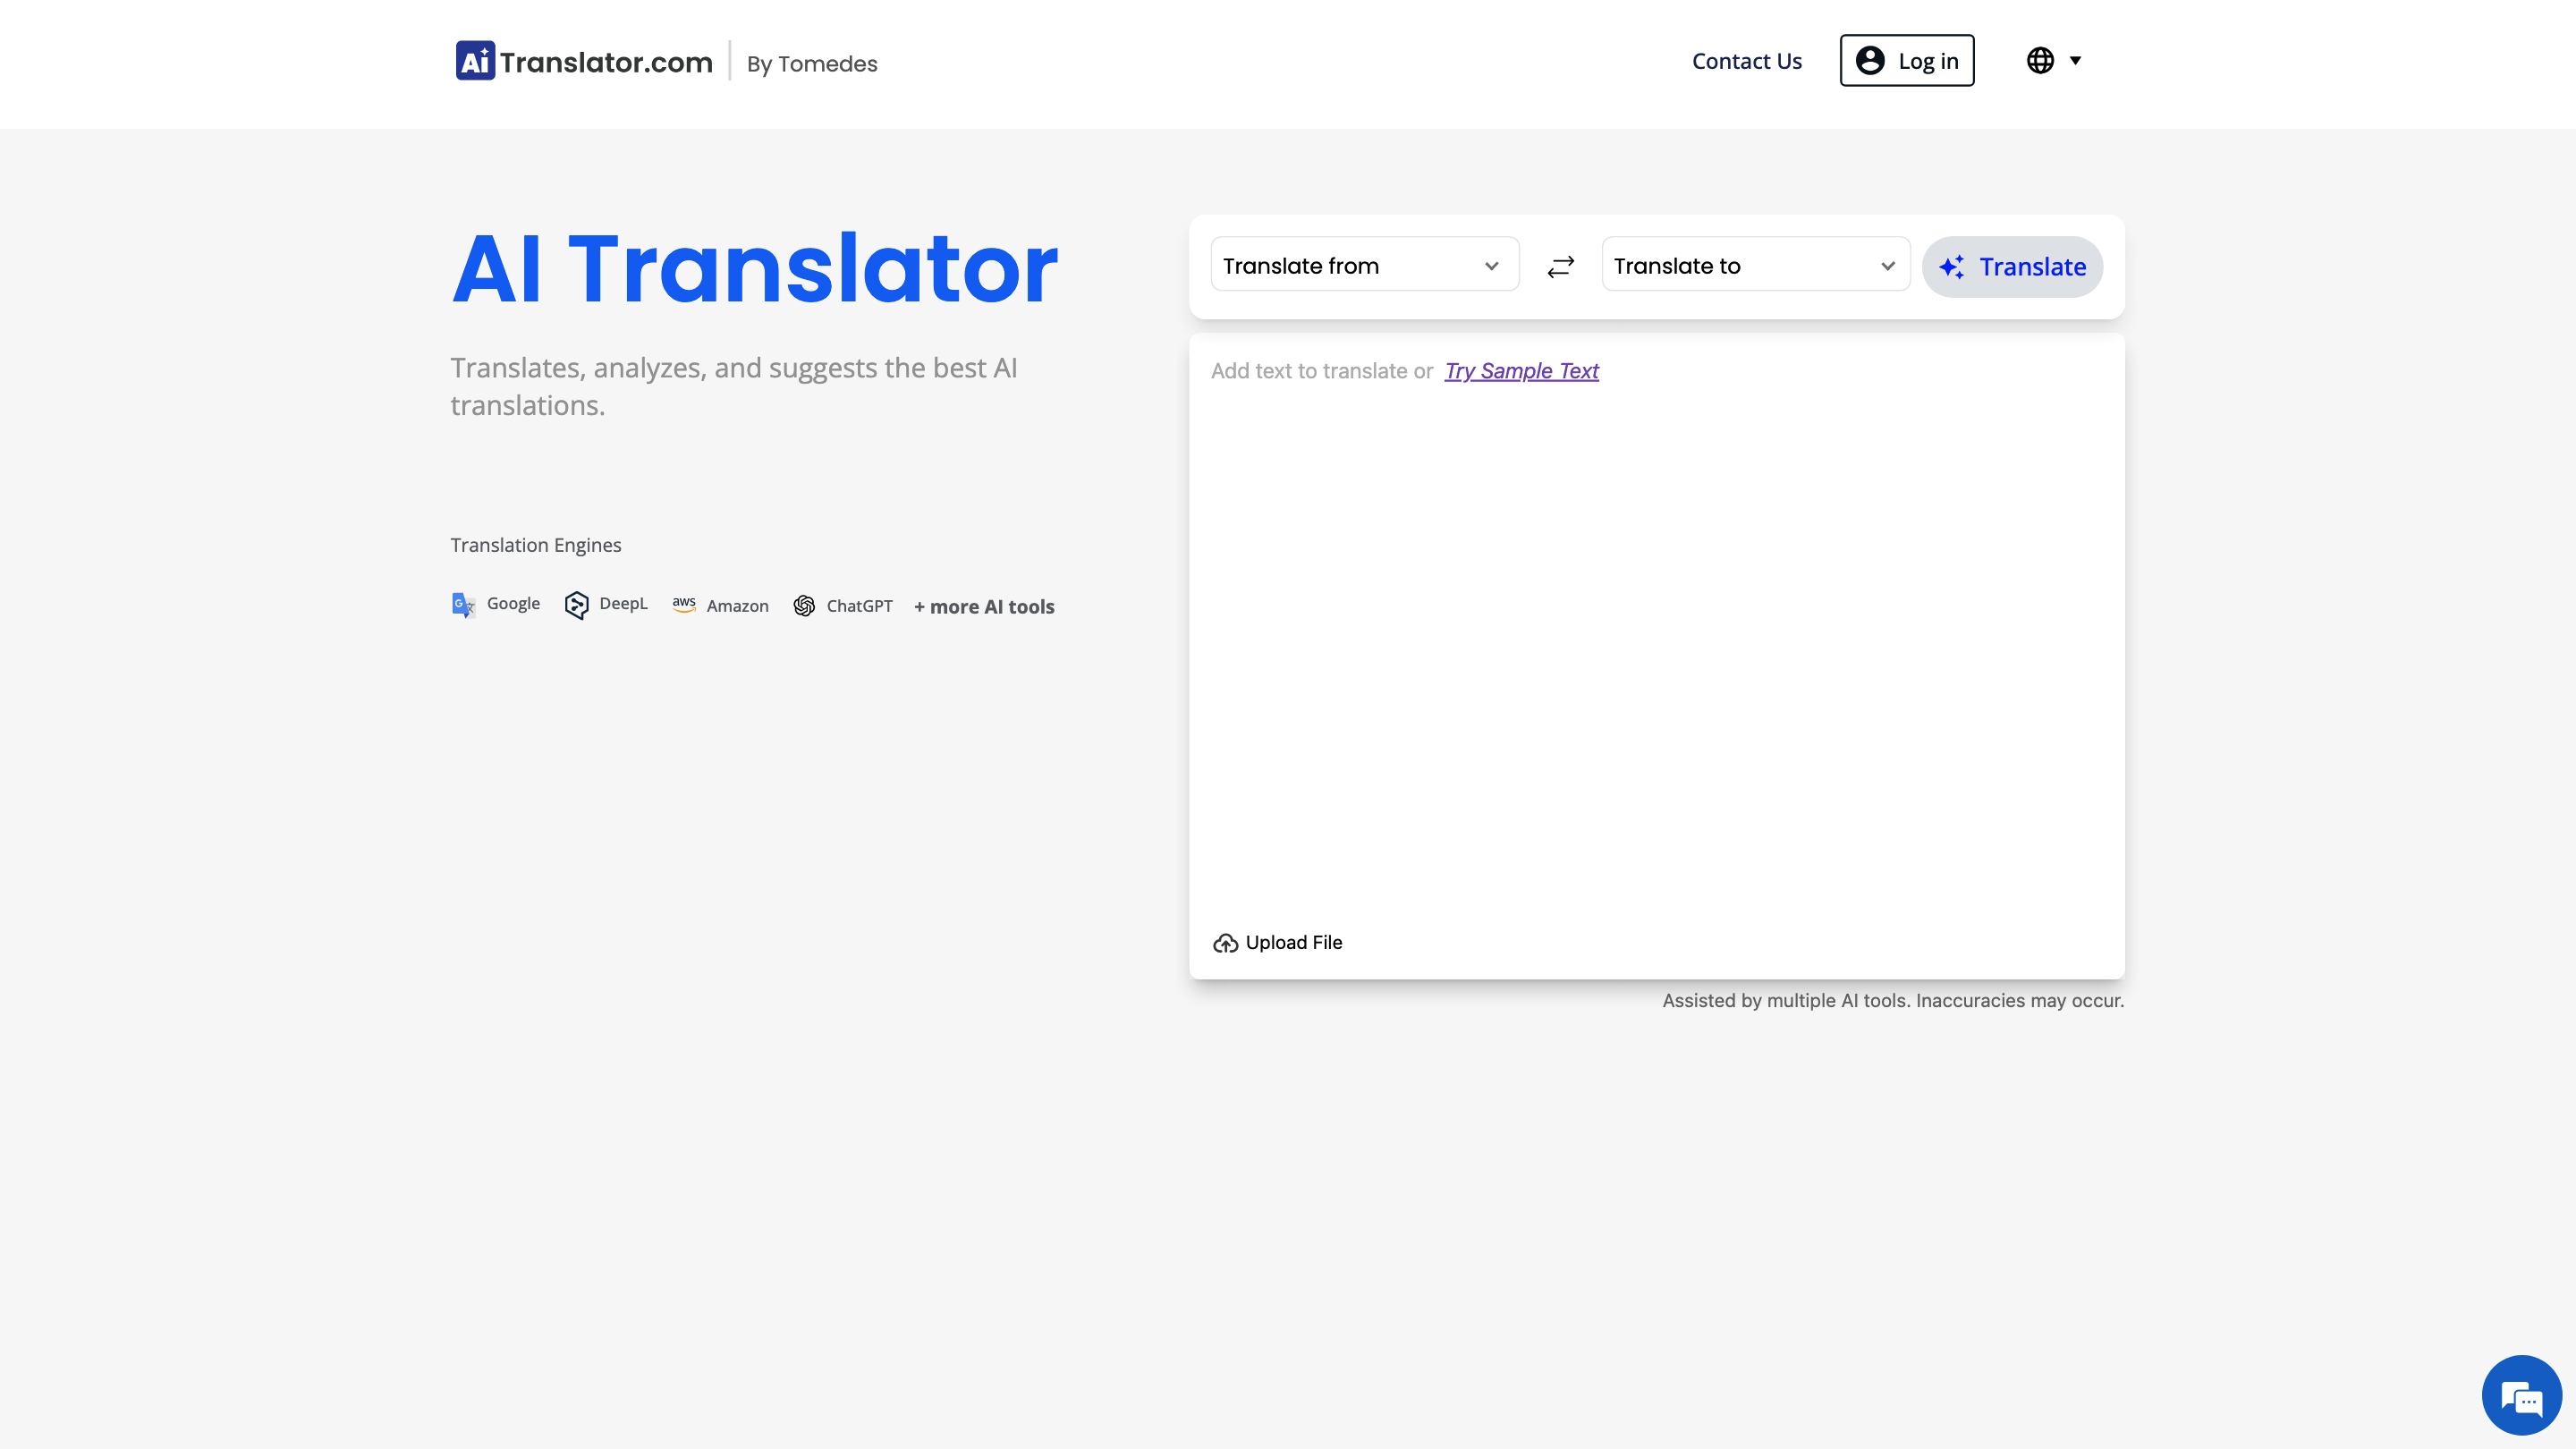Click the Translate button
Viewport: 2576px width, 1449px height.
tap(2012, 266)
